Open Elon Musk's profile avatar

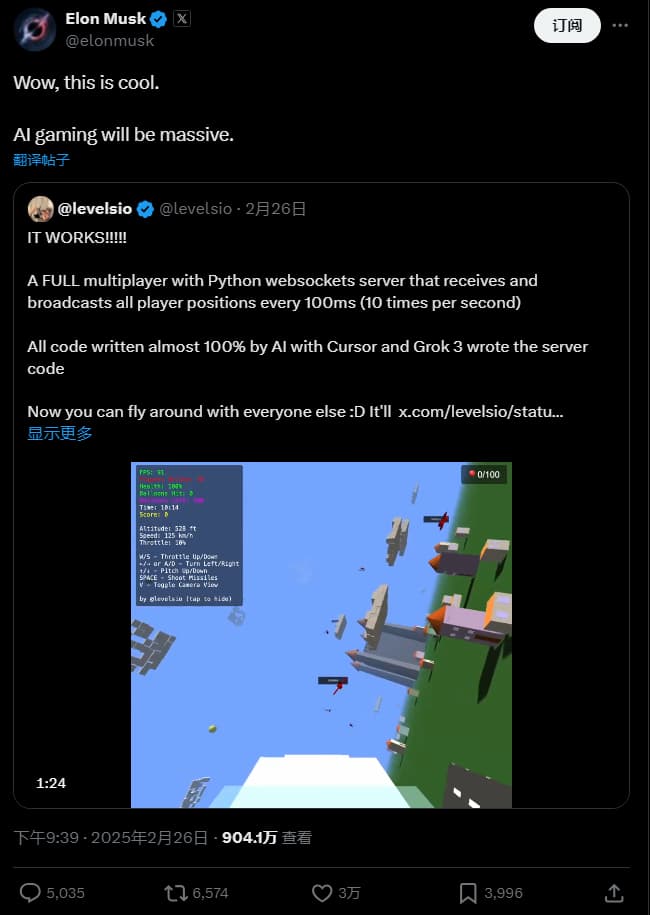[x=35, y=30]
